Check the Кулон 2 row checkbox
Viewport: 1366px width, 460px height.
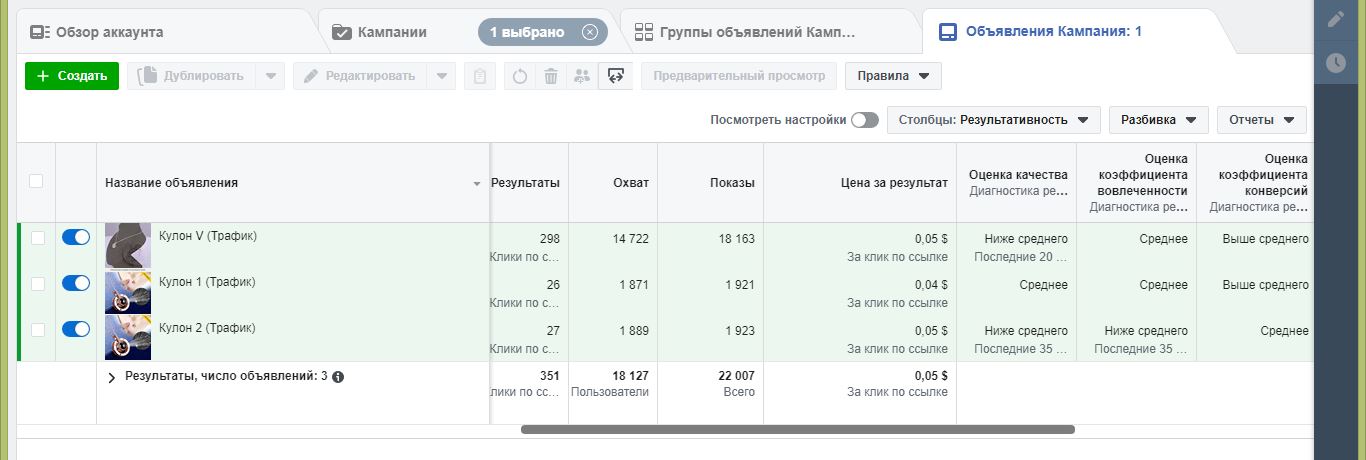37,330
